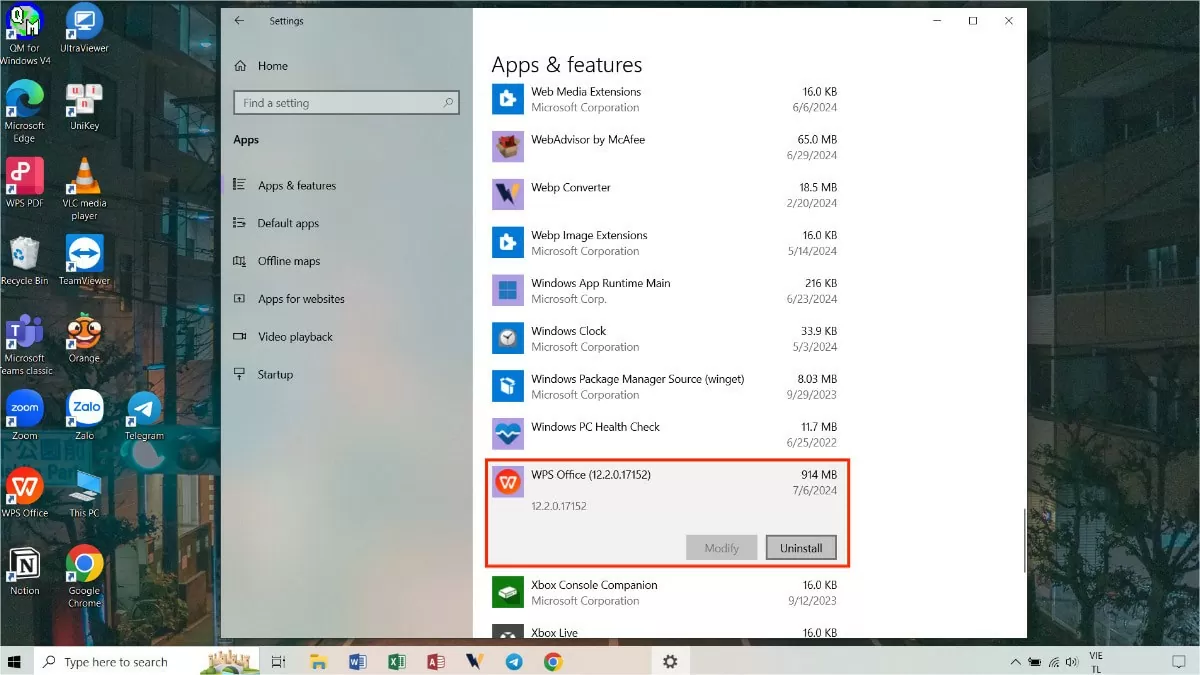1200x675 pixels.
Task: Launch Microsoft Word from the taskbar
Action: 358,661
